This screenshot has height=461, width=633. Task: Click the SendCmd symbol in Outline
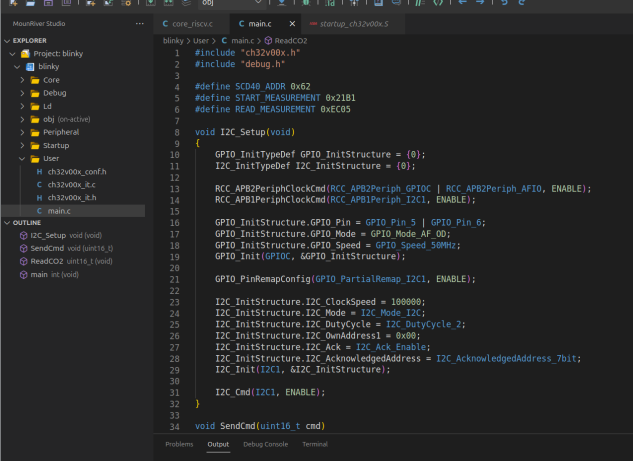click(47, 248)
